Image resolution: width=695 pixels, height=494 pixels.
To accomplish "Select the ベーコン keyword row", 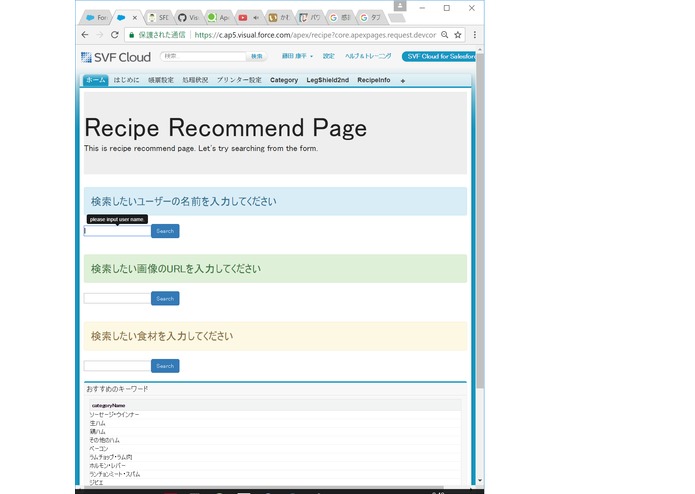I will click(x=274, y=448).
